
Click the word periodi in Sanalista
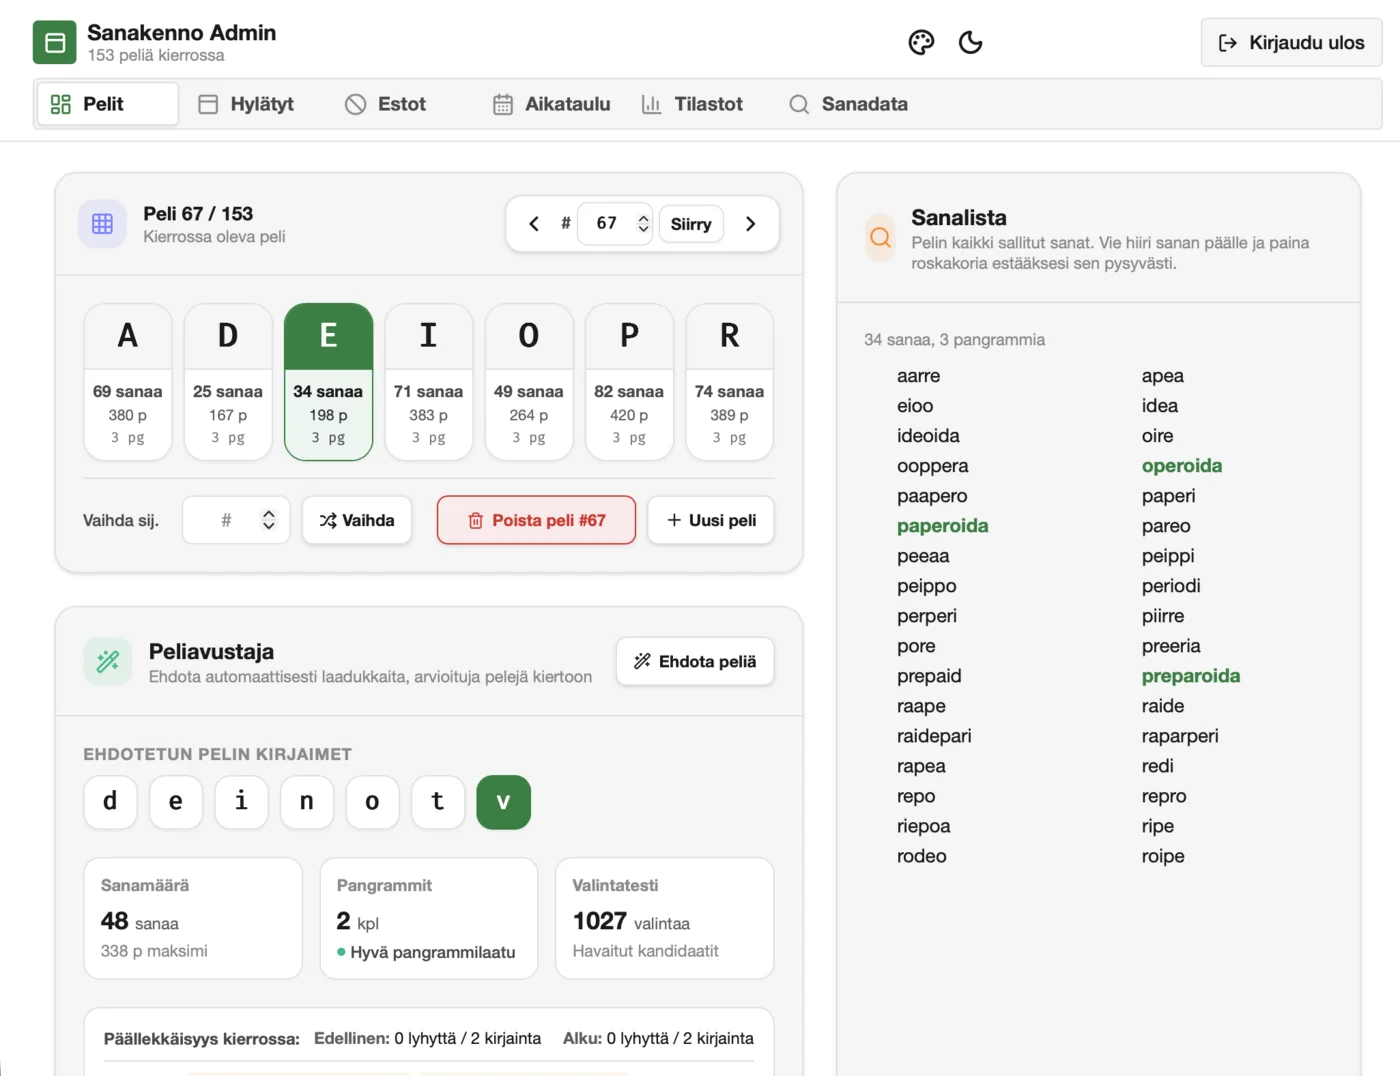point(1170,586)
